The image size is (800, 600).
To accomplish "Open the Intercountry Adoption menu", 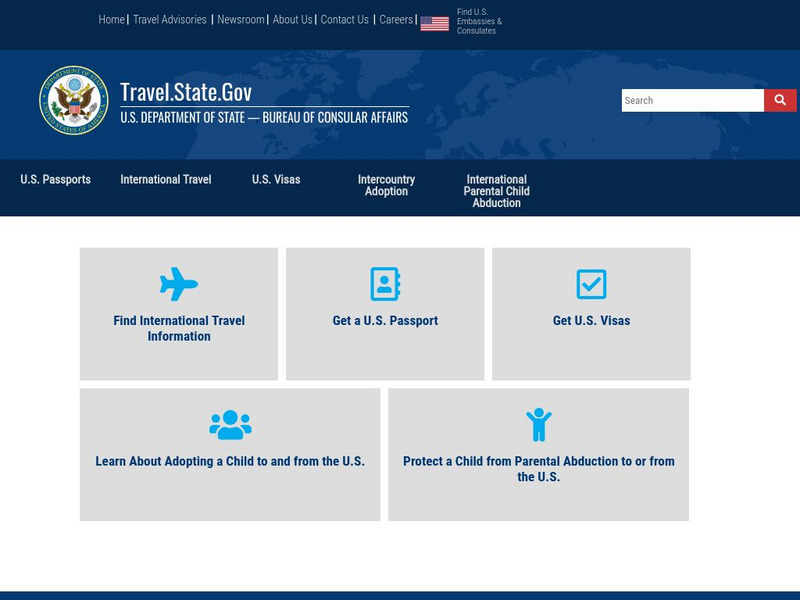I will (x=386, y=185).
